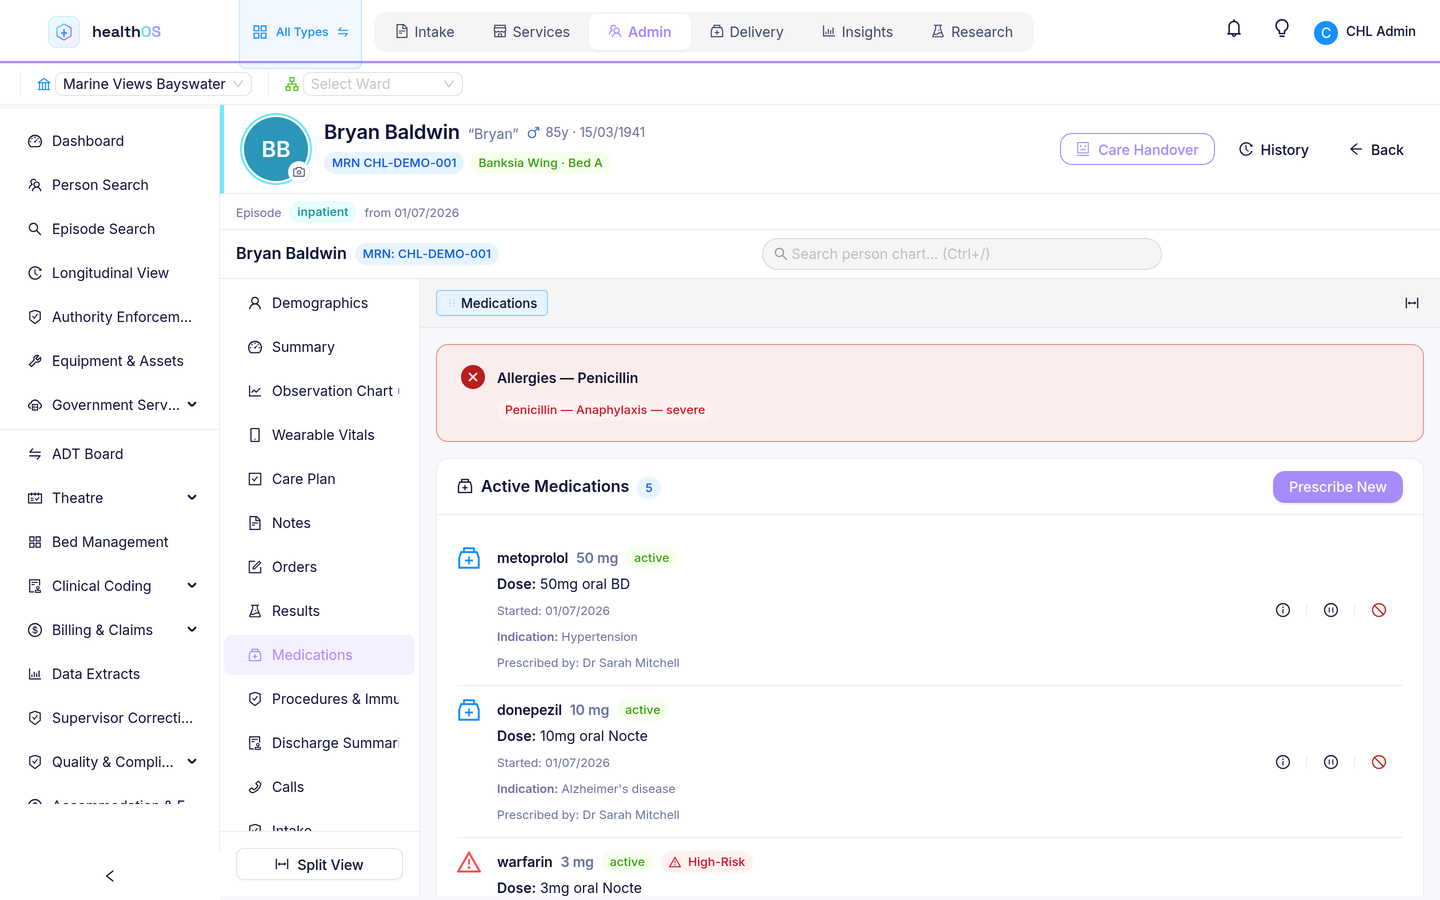
Task: Pause the donepezil medication
Action: tap(1331, 762)
